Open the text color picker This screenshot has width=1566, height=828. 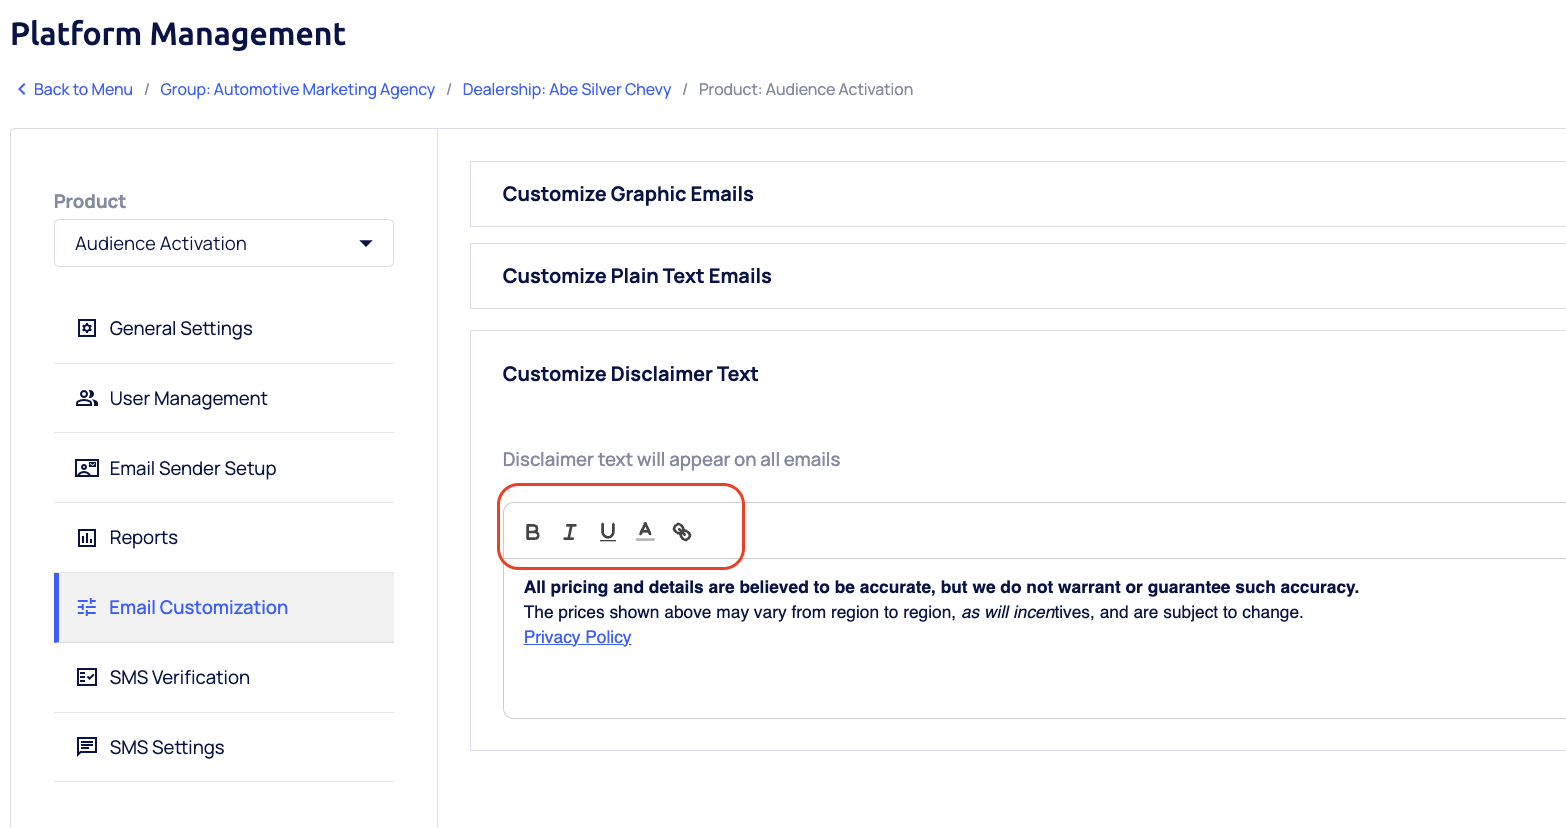coord(645,531)
